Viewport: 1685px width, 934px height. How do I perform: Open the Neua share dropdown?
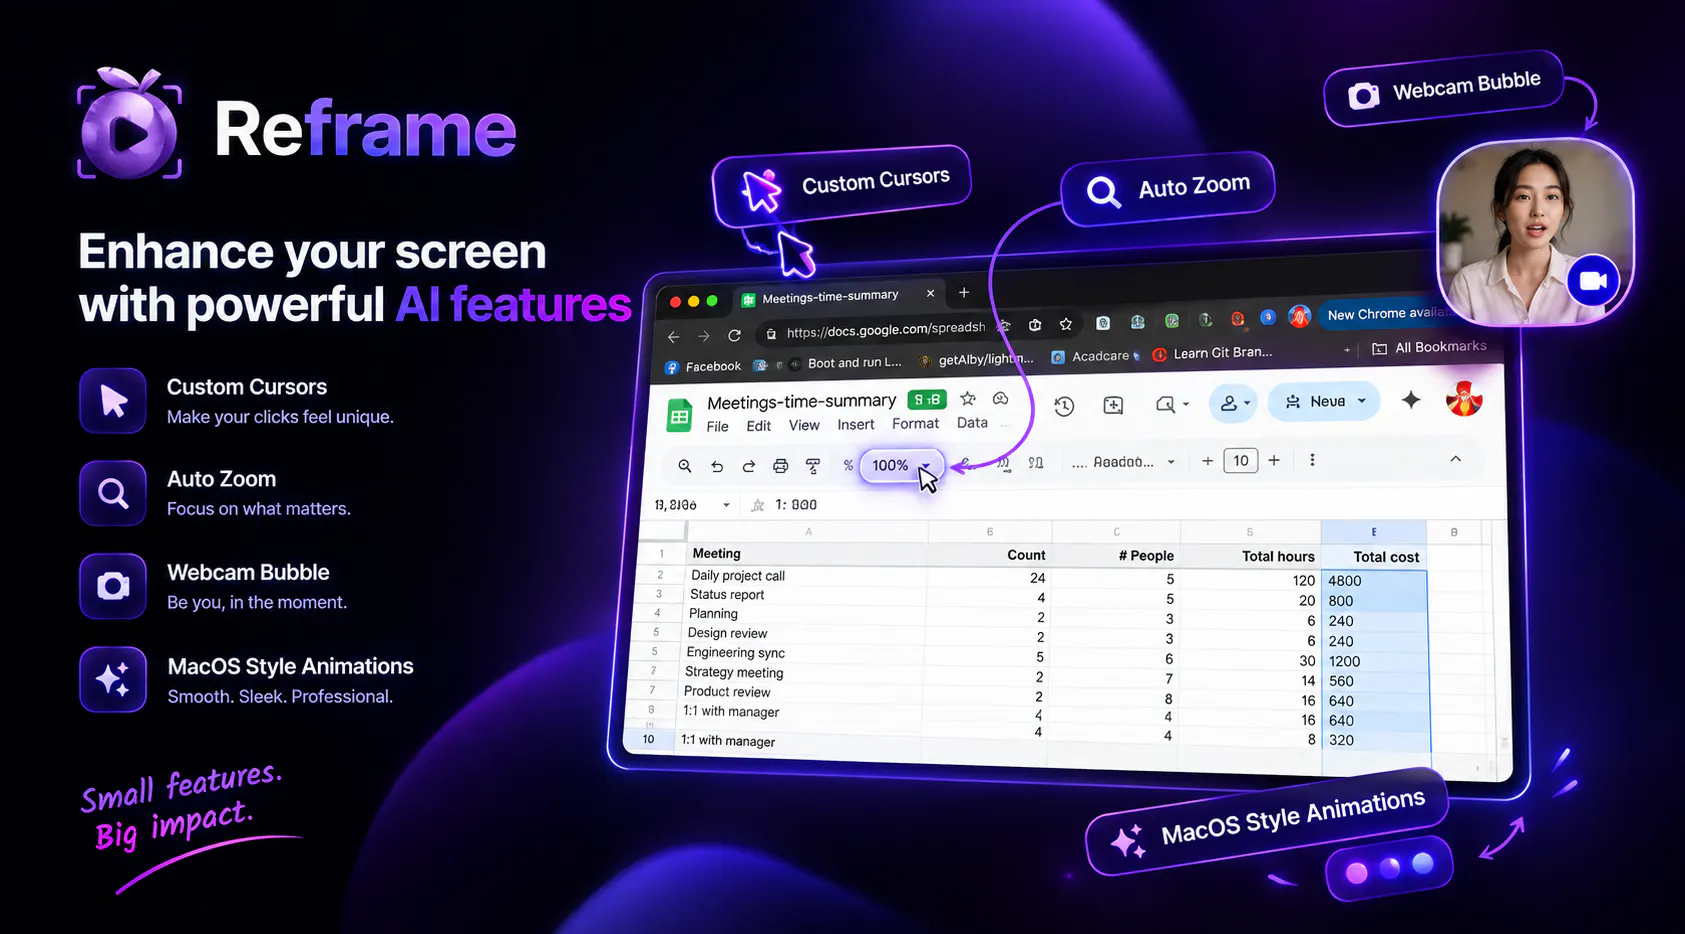click(x=1324, y=401)
